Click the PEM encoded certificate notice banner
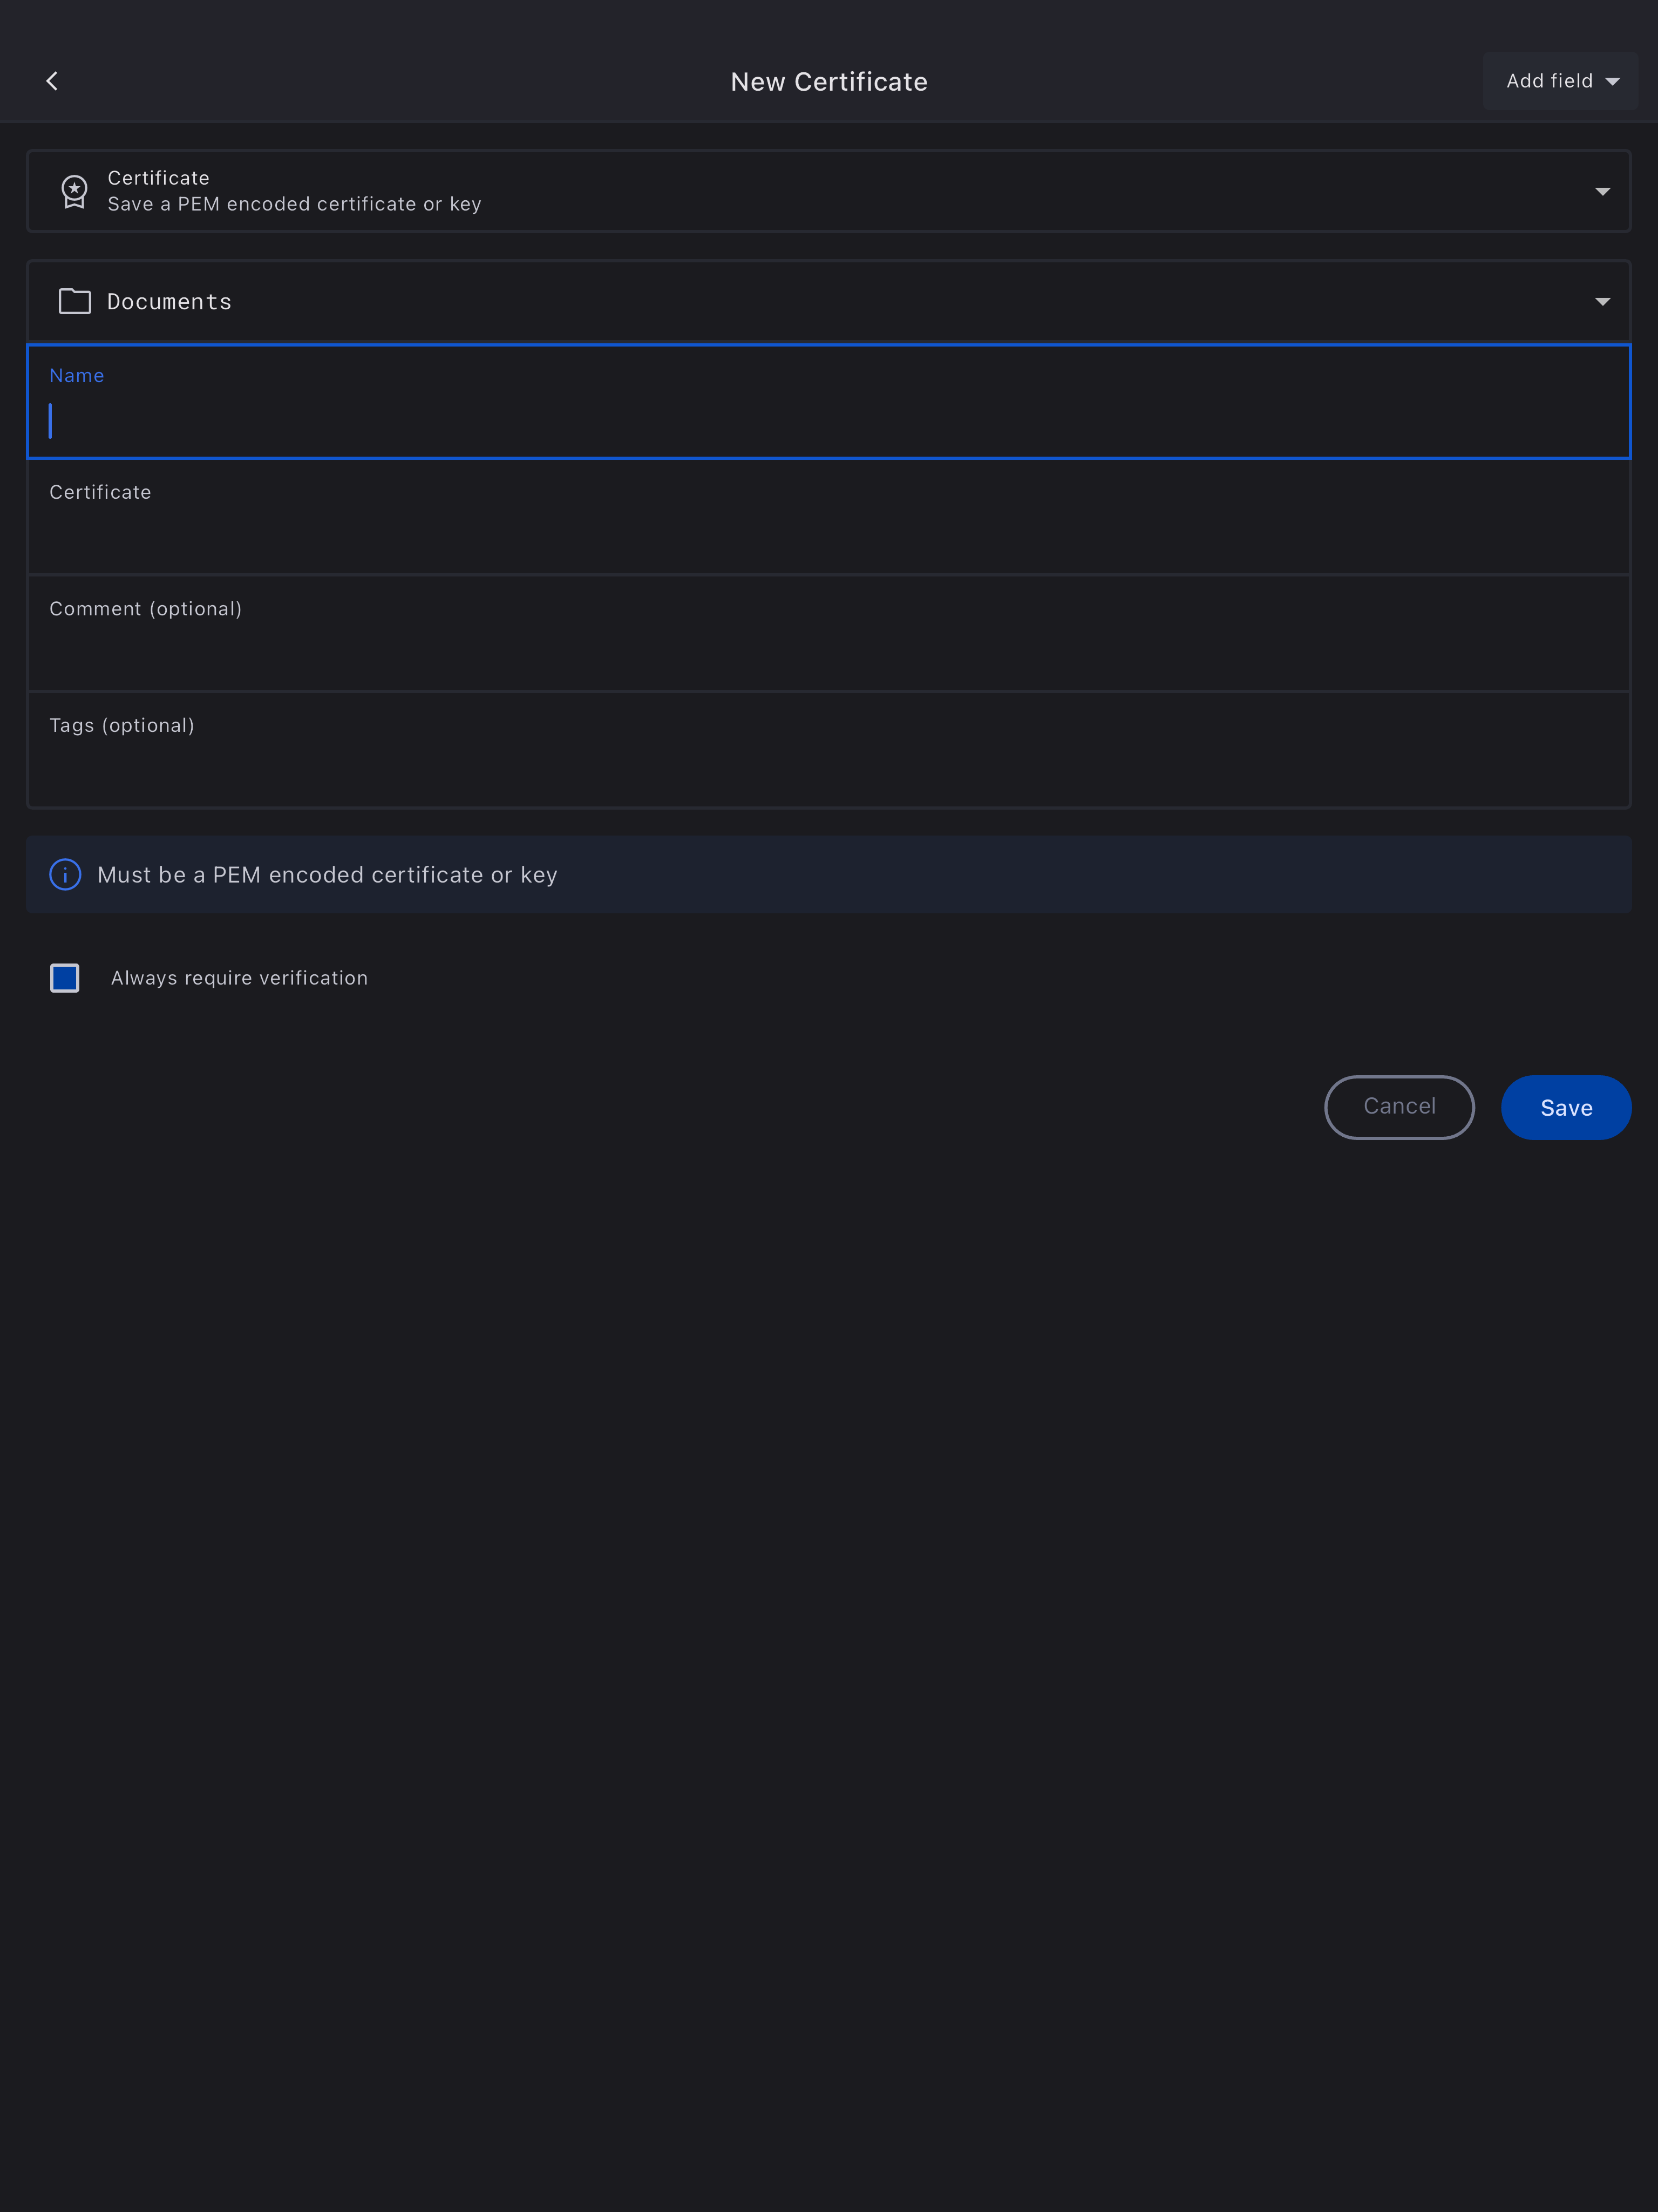The image size is (1658, 2212). click(828, 875)
